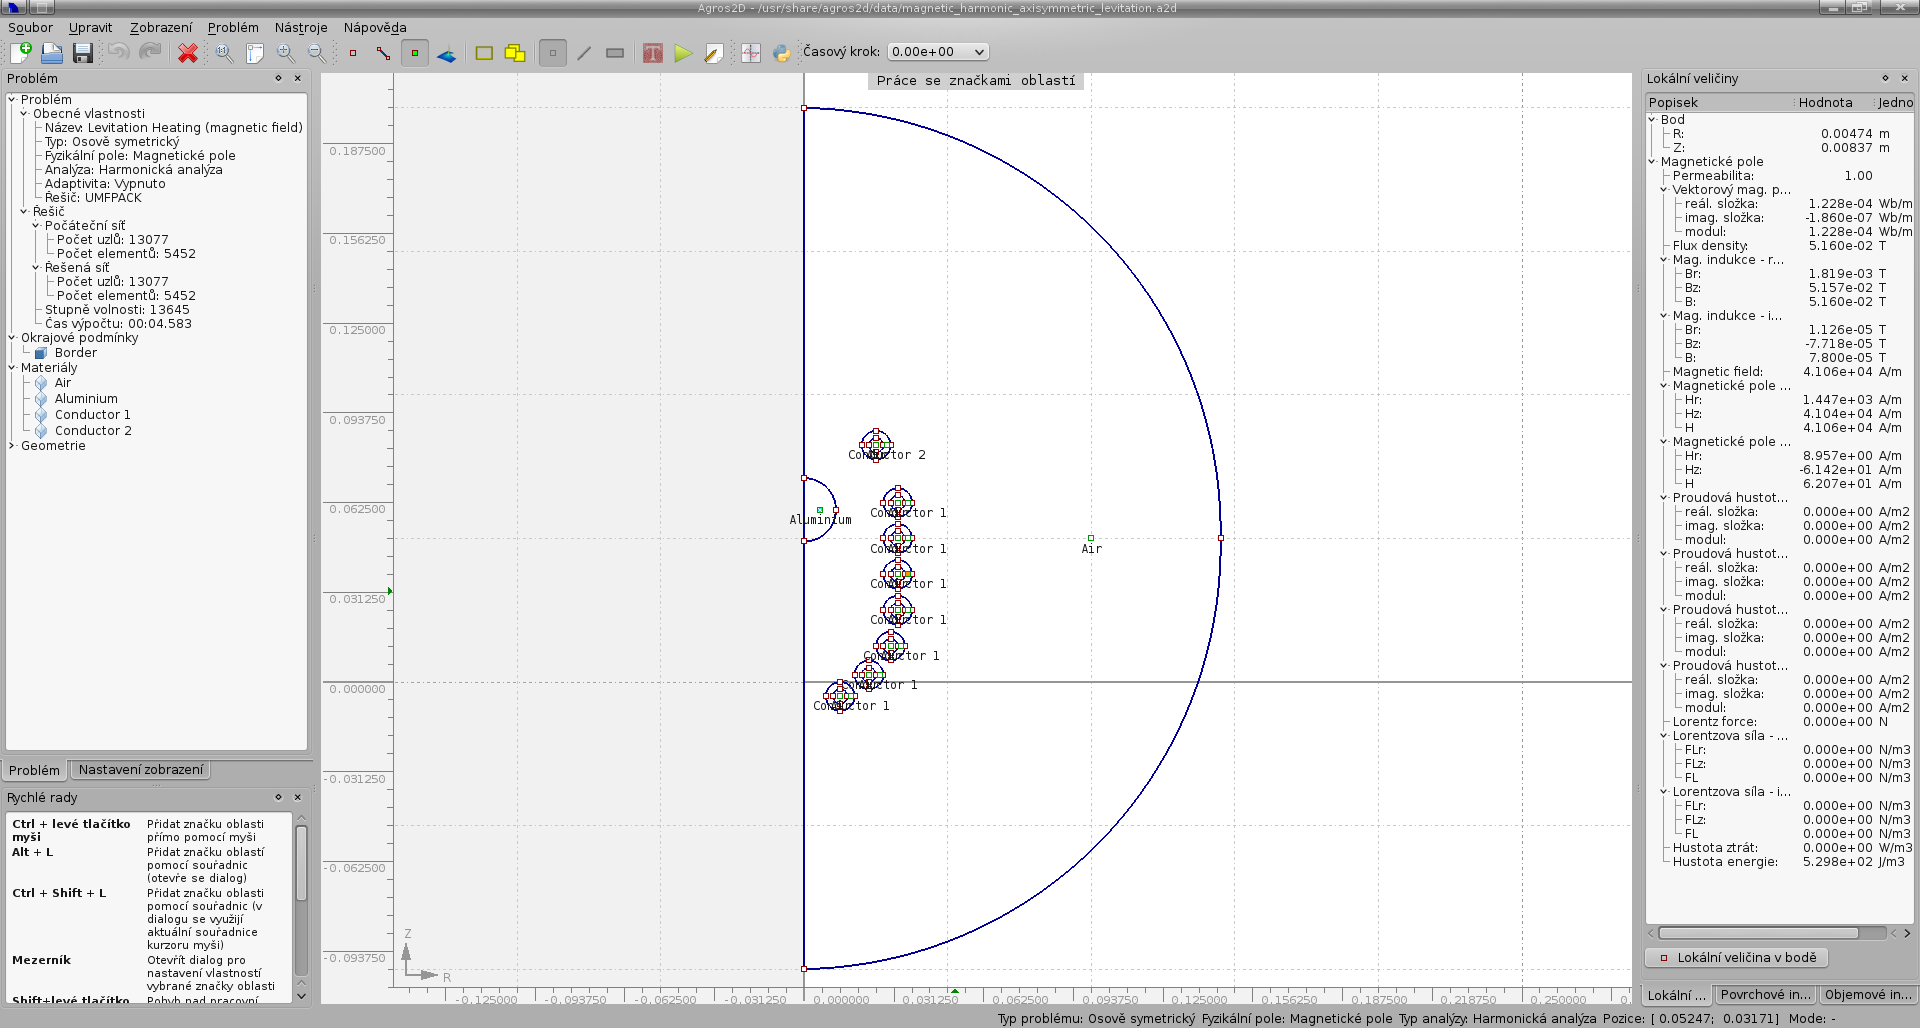1920x1028 pixels.
Task: Click the horizontal scrollbar in Lokální veličiny
Action: pyautogui.click(x=1758, y=933)
